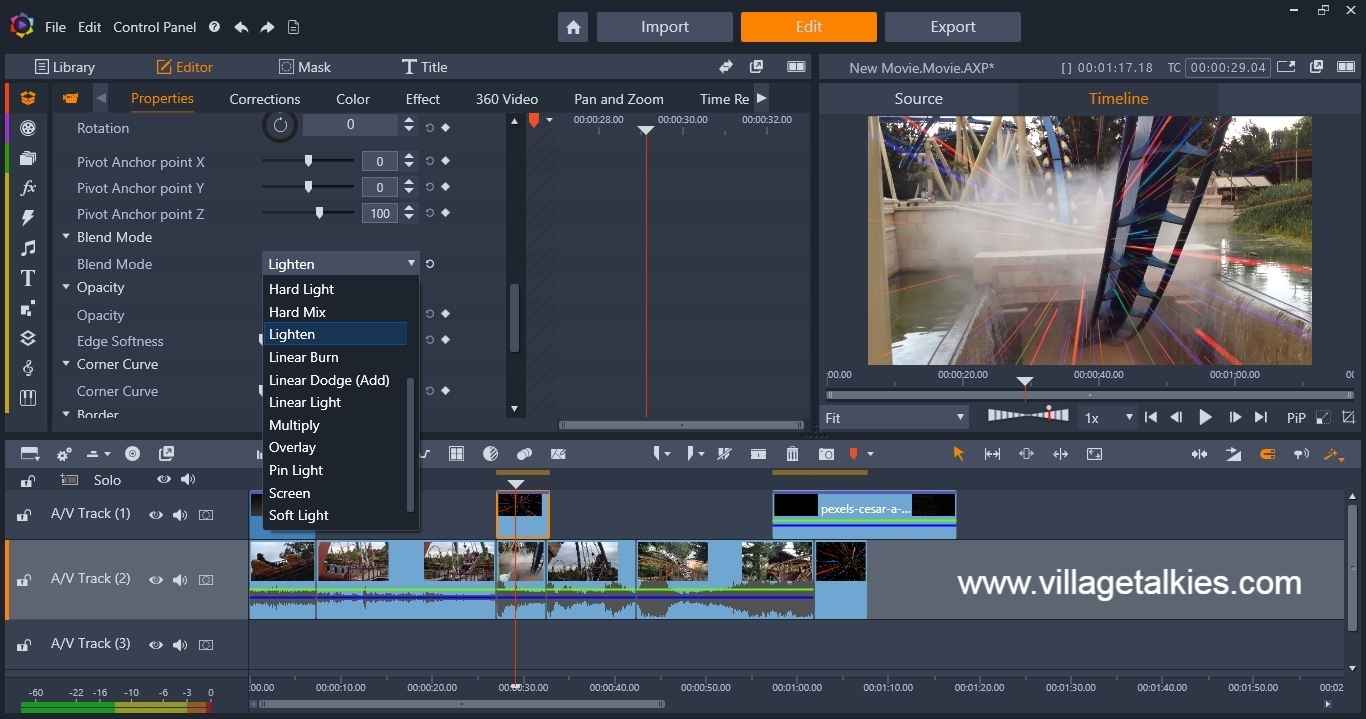
Task: Open the Transitions panel
Action: [28, 218]
